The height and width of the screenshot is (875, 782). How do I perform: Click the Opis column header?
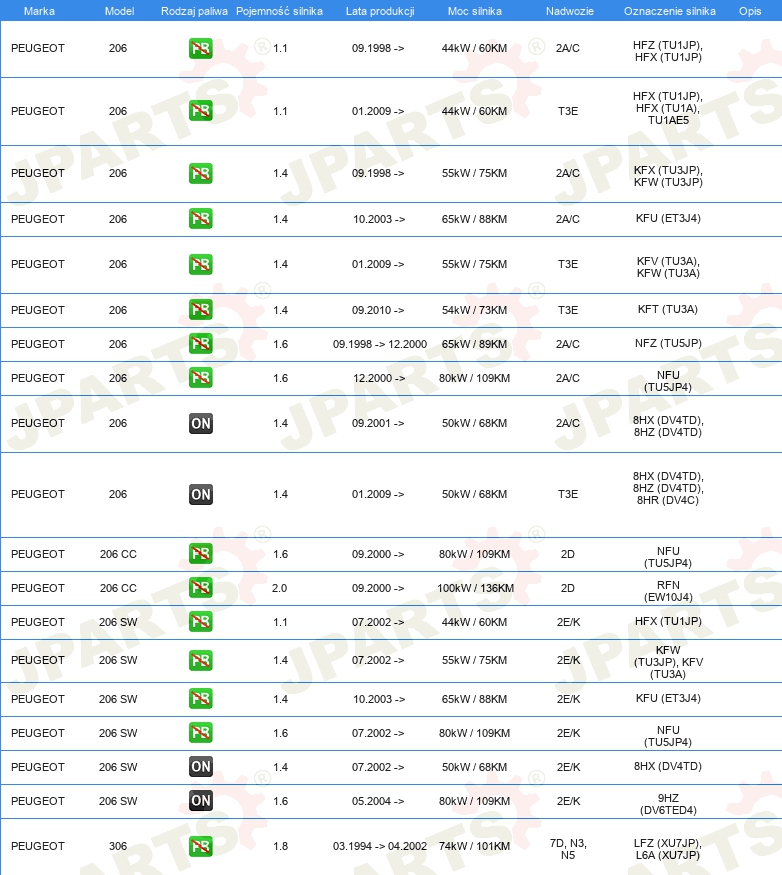tap(750, 11)
